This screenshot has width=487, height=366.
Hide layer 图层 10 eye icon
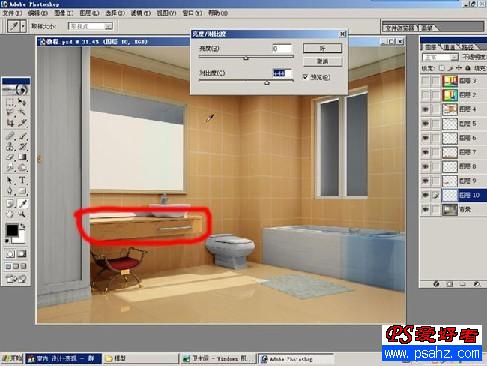[425, 195]
